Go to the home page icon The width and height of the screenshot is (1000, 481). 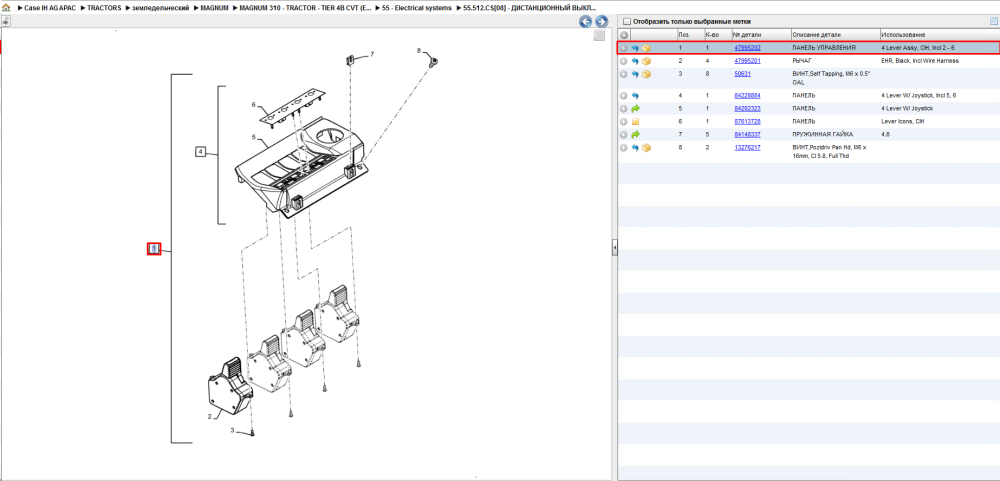(6, 8)
